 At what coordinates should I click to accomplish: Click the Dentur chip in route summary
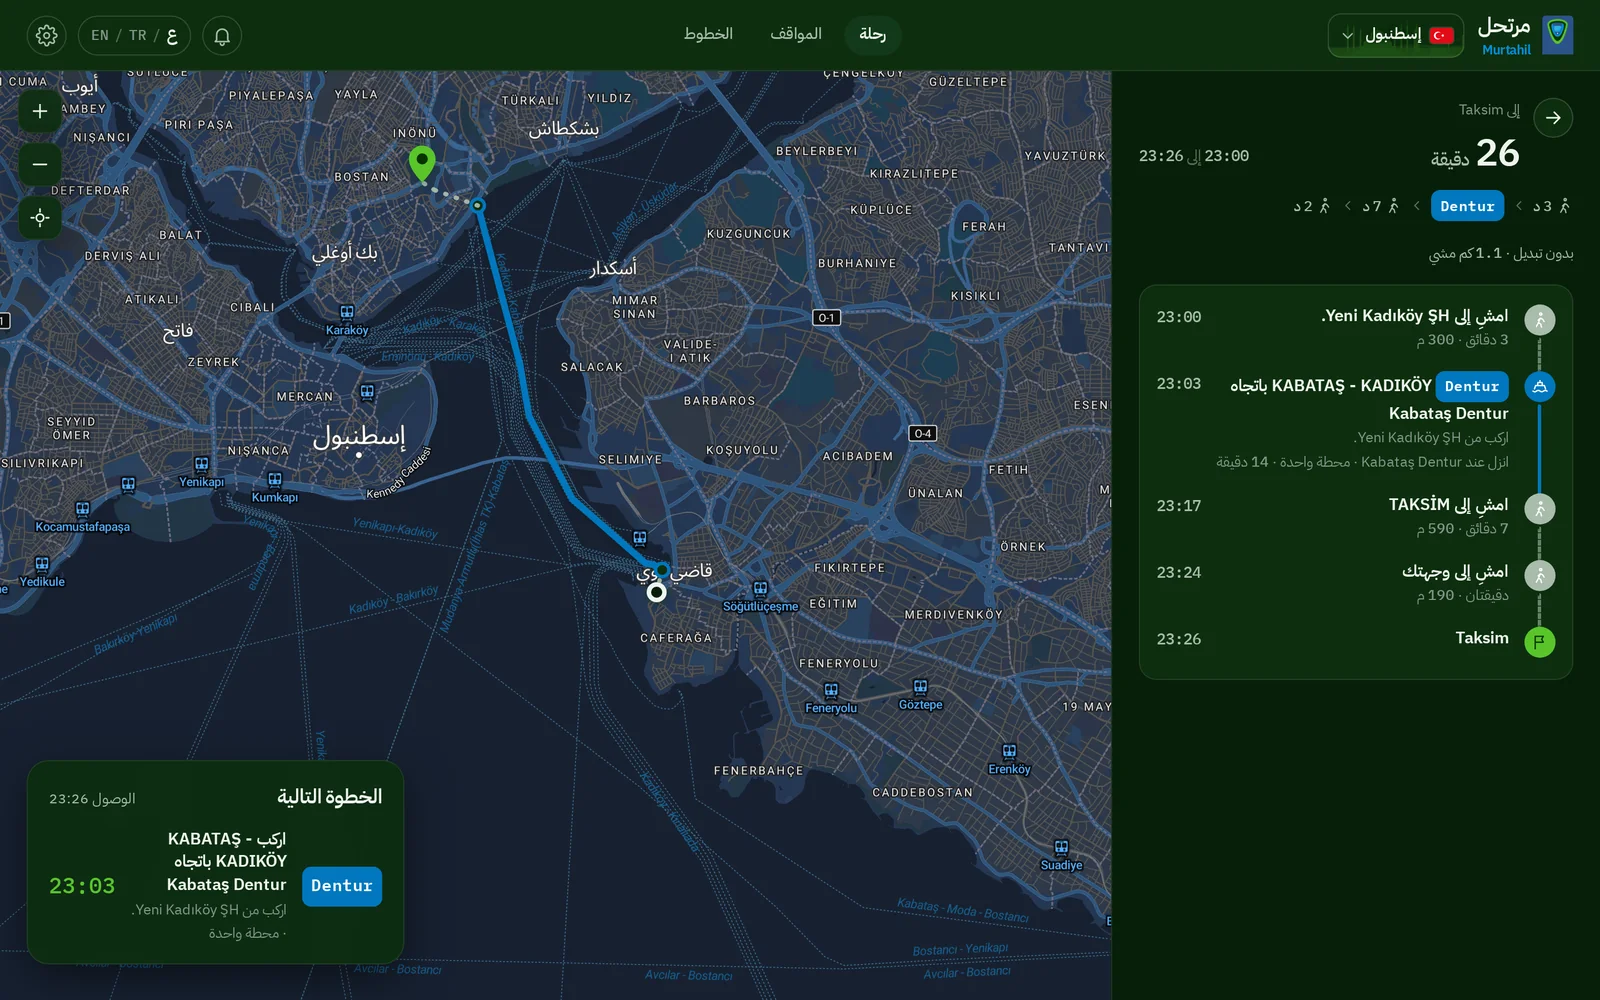[1467, 206]
